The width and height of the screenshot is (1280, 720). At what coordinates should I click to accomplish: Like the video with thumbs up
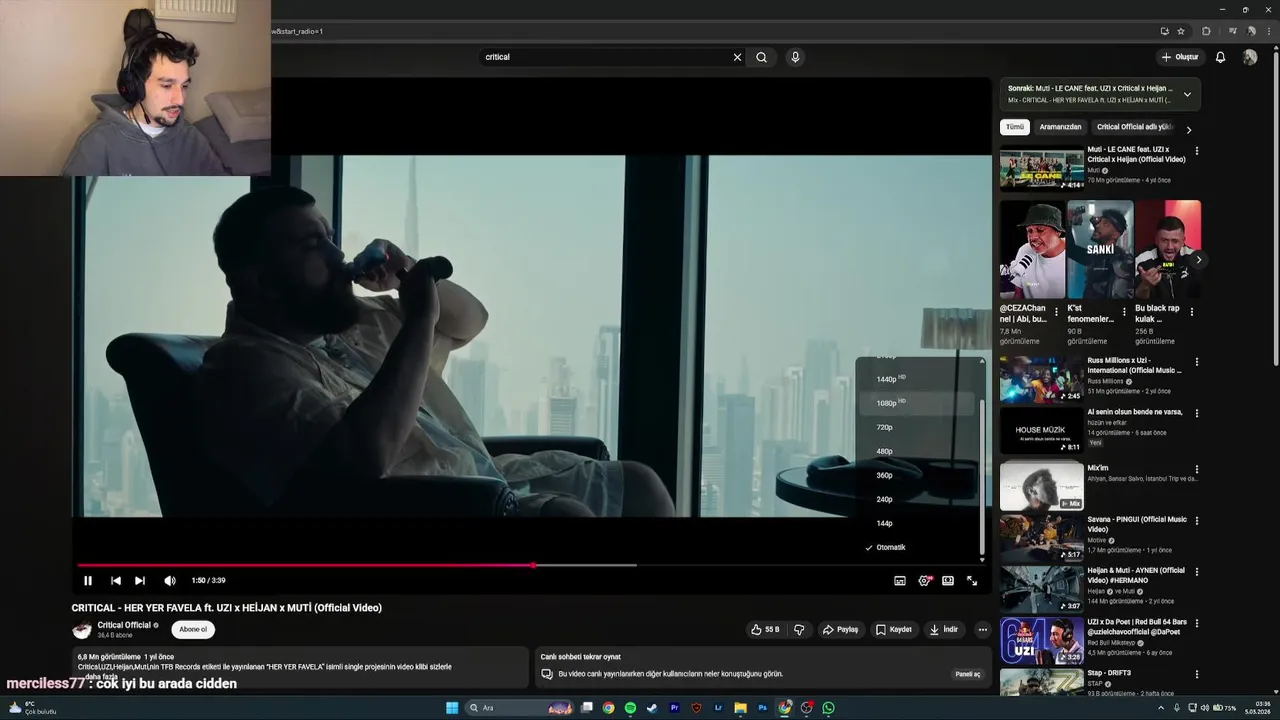click(x=766, y=630)
